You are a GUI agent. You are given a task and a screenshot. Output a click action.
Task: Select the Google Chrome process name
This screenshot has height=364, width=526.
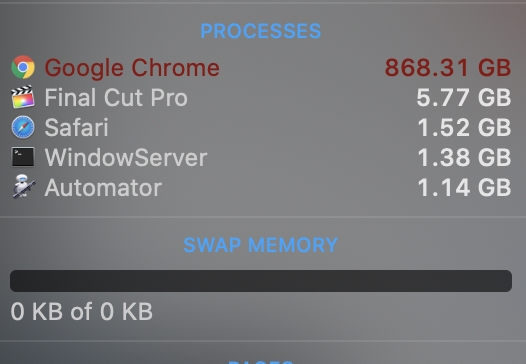[132, 68]
